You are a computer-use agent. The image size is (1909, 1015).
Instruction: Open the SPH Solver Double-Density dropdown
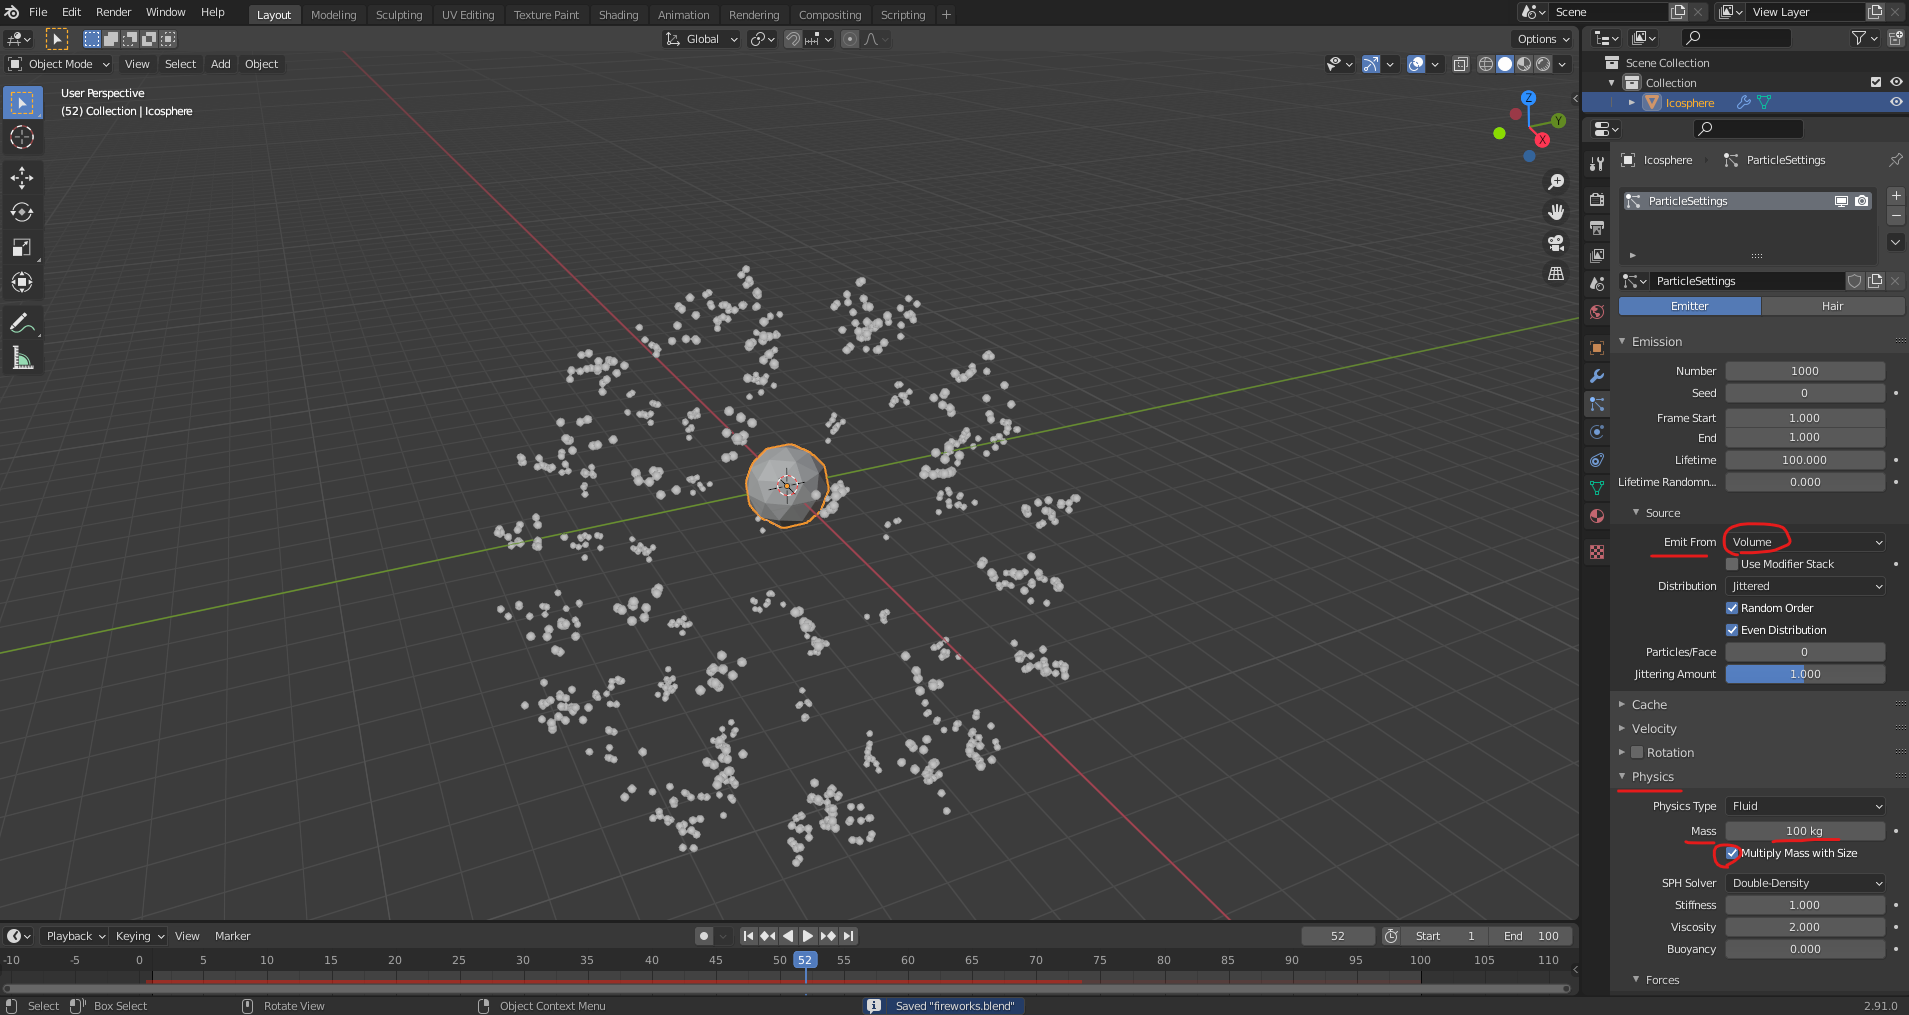[1805, 883]
